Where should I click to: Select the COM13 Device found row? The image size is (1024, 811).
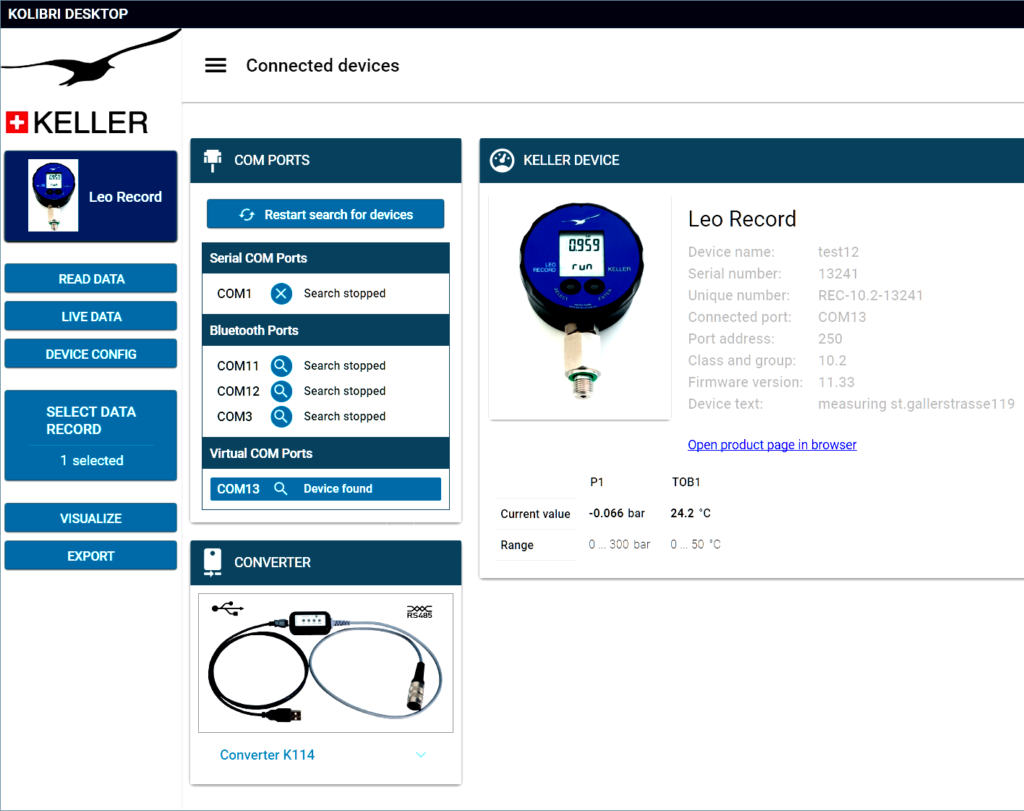point(325,488)
